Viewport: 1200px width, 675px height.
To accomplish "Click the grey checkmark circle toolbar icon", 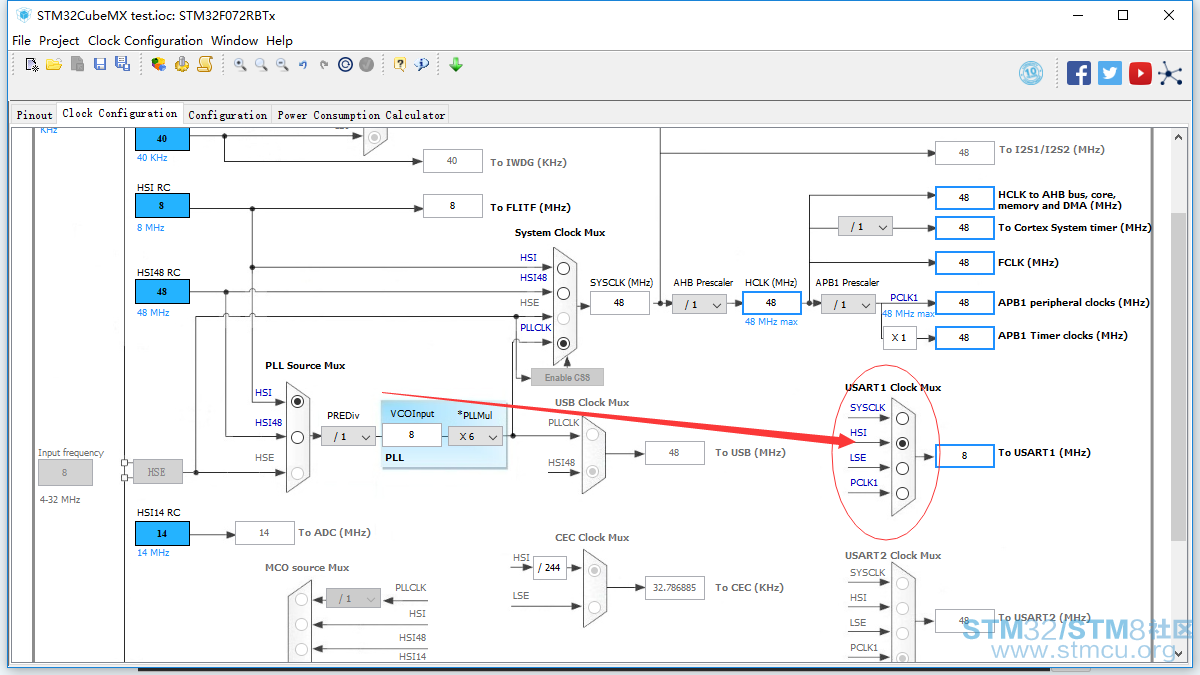I will click(367, 64).
